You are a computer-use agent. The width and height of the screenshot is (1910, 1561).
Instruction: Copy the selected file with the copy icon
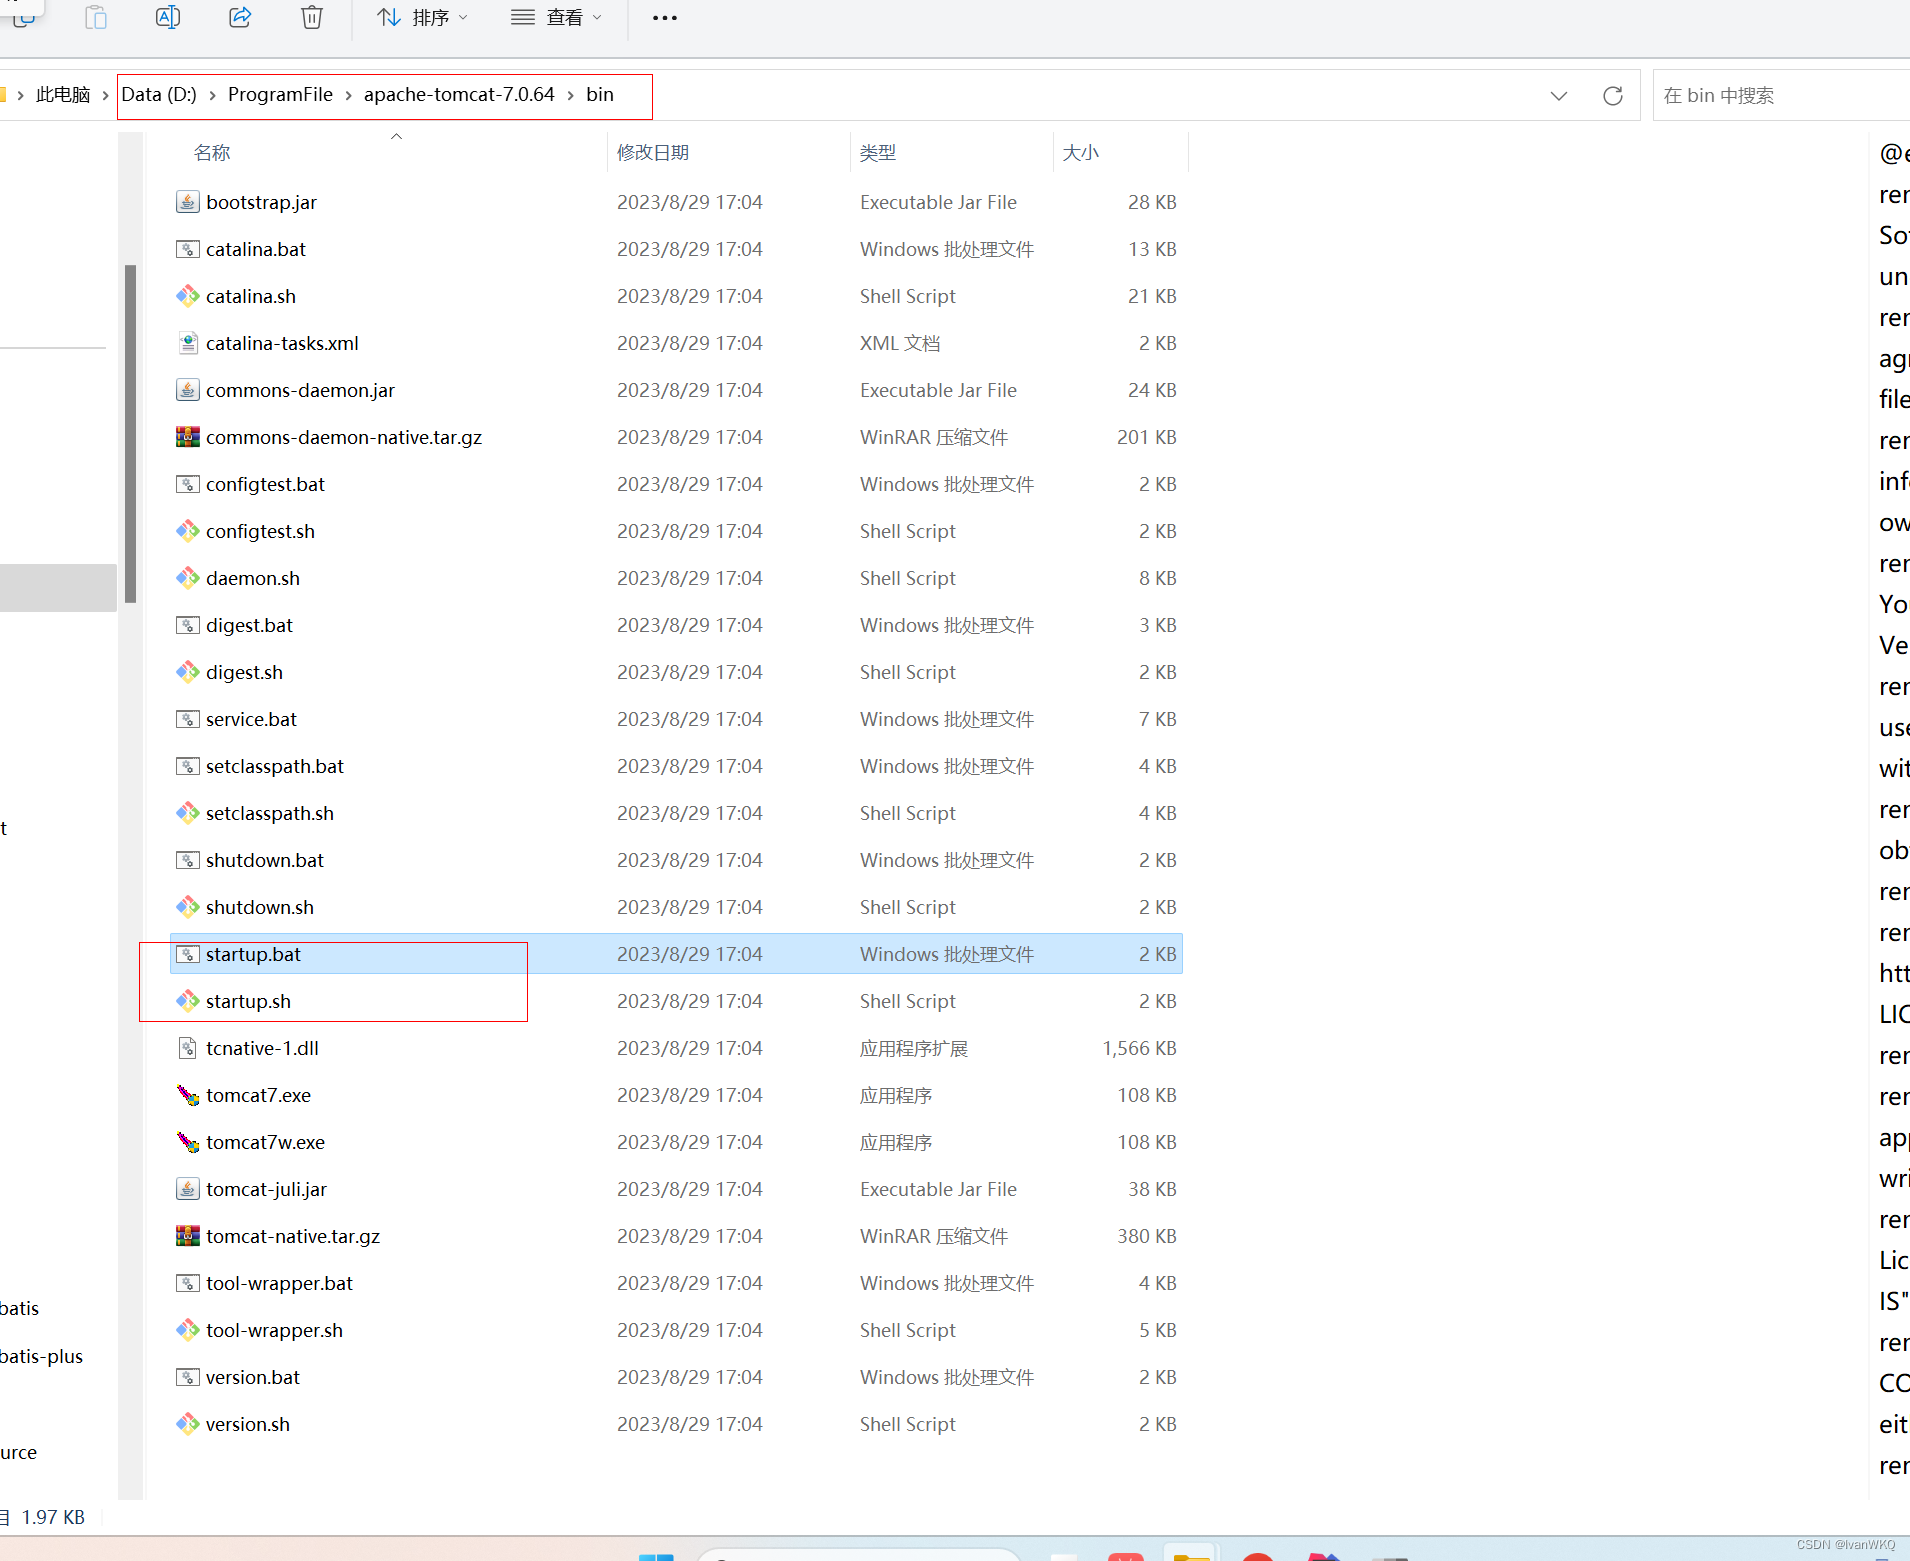click(24, 17)
